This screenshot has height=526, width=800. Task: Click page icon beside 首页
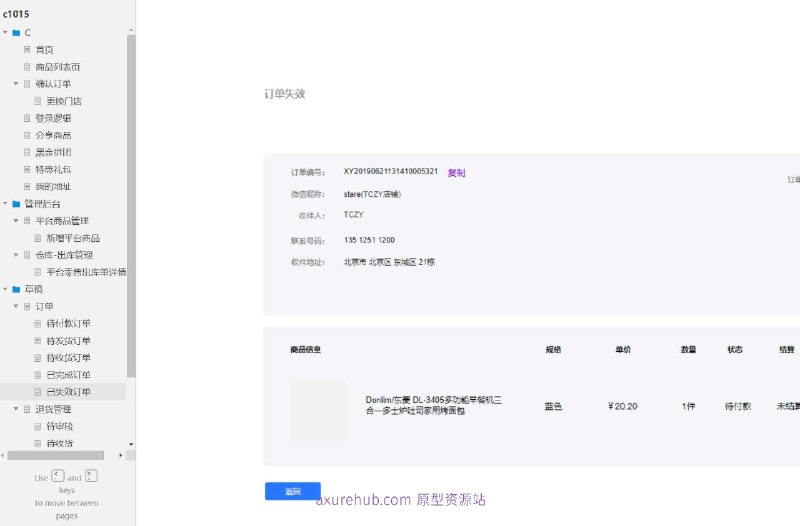coord(27,49)
